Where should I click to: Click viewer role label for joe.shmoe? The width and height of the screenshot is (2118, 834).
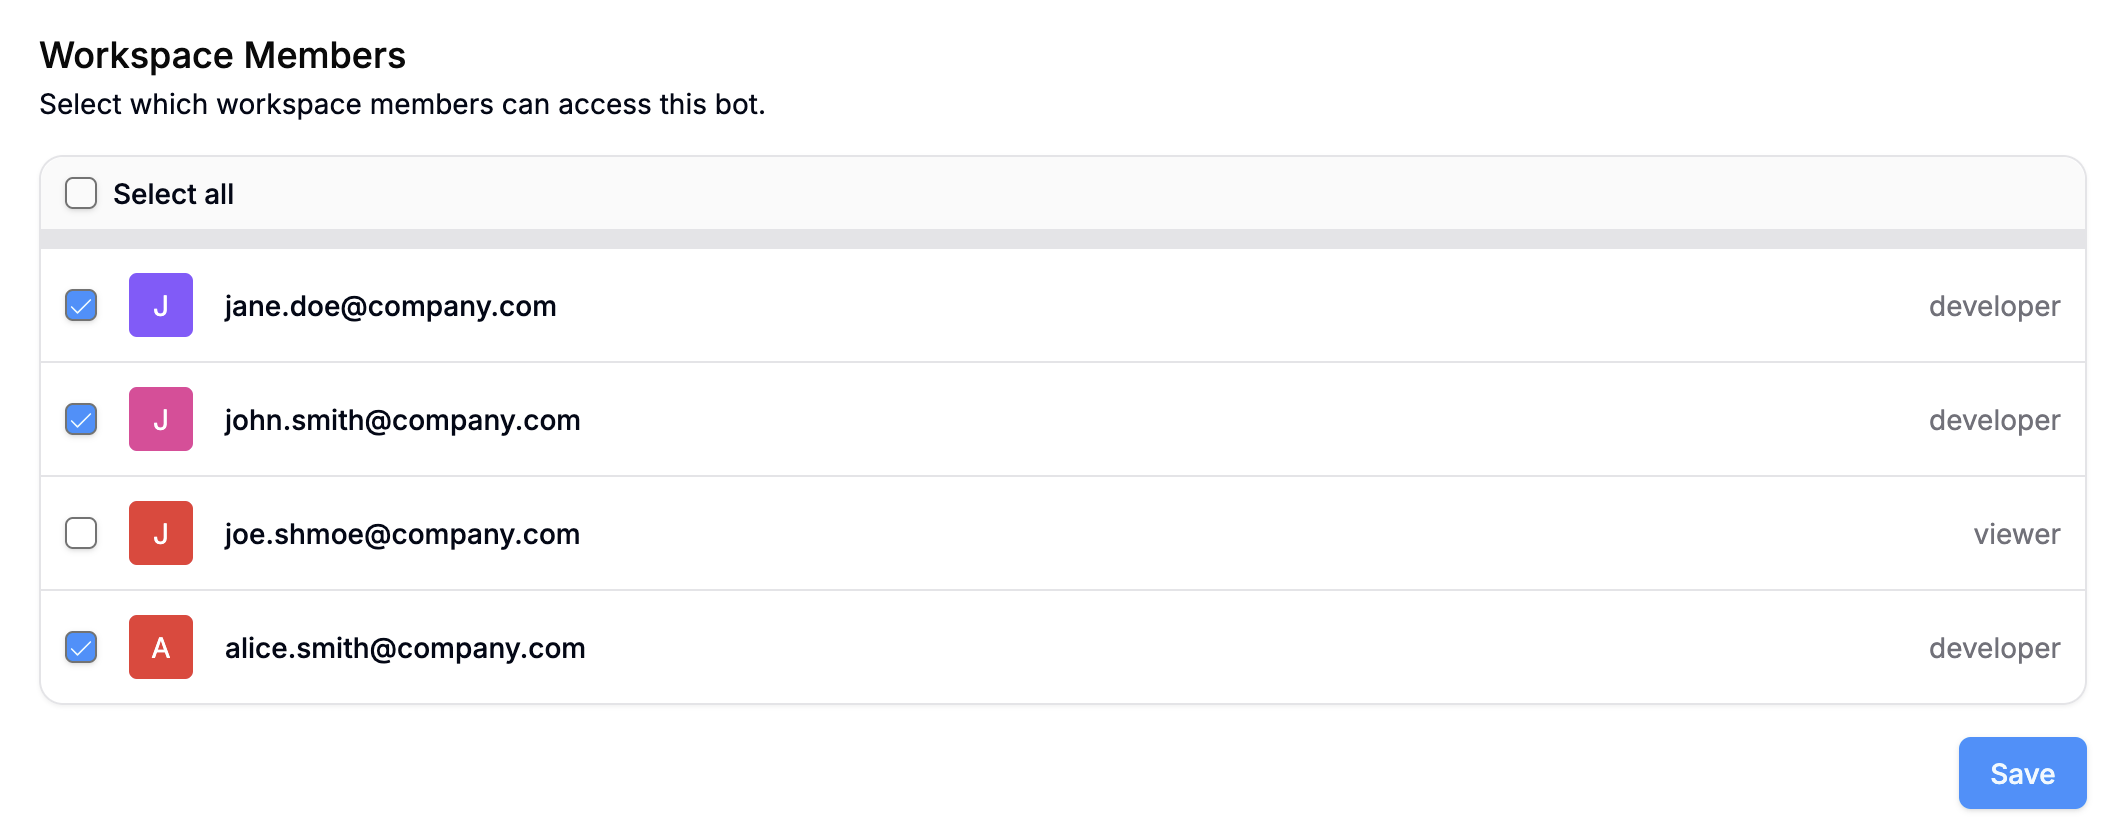point(2016,534)
